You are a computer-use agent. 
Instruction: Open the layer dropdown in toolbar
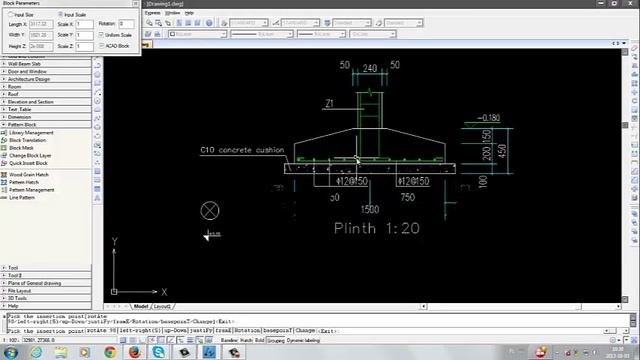pyautogui.click(x=198, y=34)
